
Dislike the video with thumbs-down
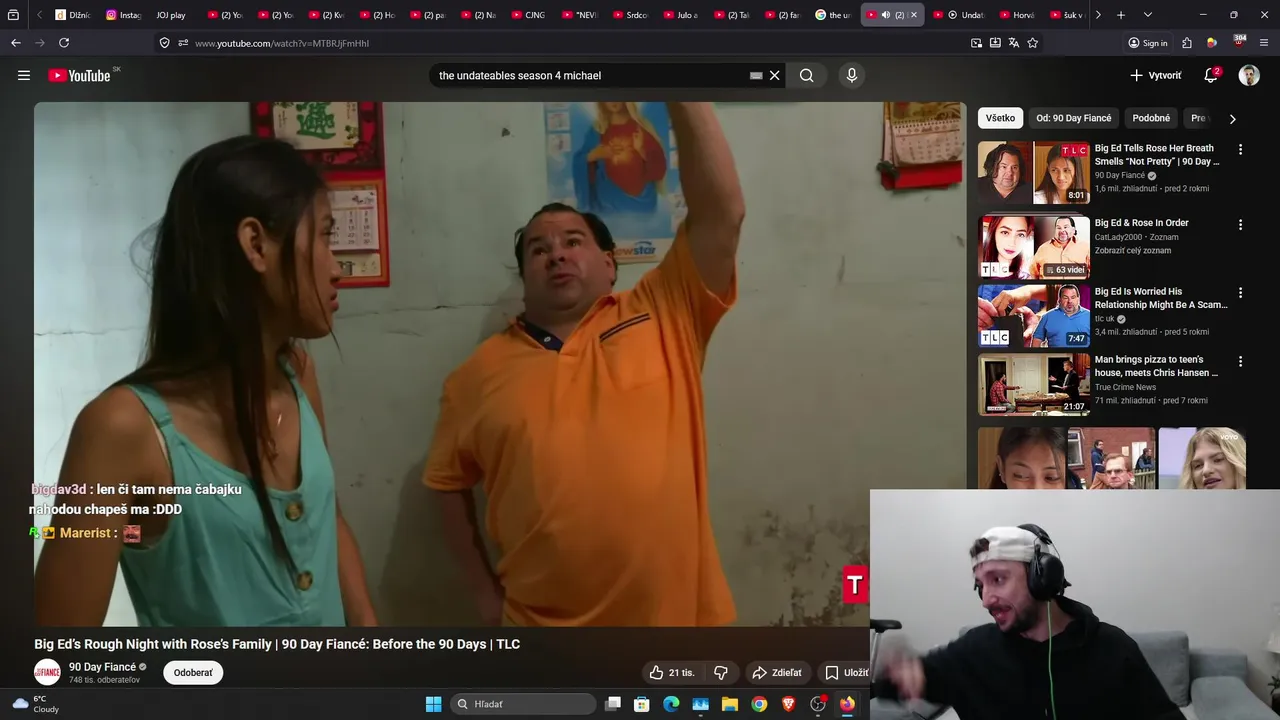tap(721, 673)
